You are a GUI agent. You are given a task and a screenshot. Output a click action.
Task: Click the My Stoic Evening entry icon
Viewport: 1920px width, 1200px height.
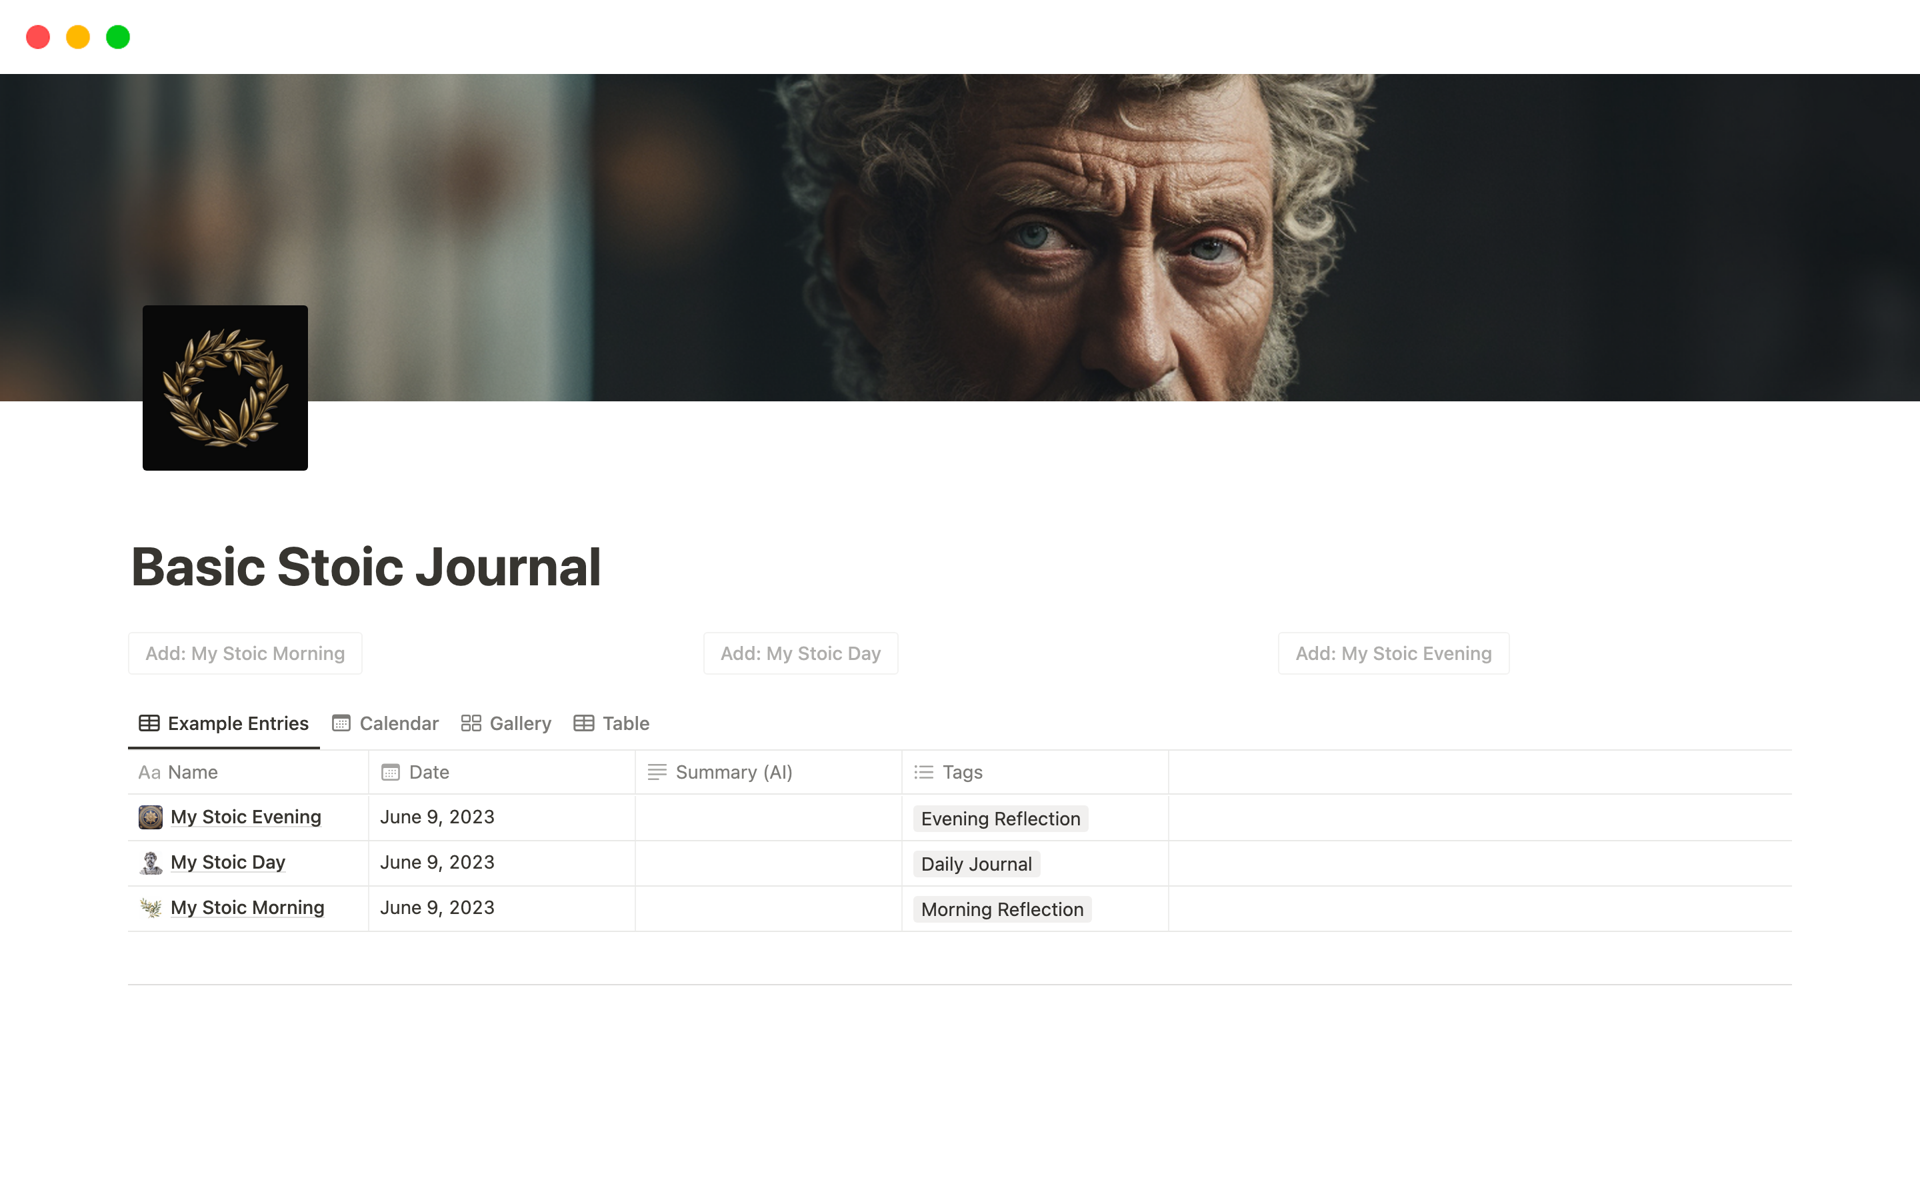coord(150,817)
